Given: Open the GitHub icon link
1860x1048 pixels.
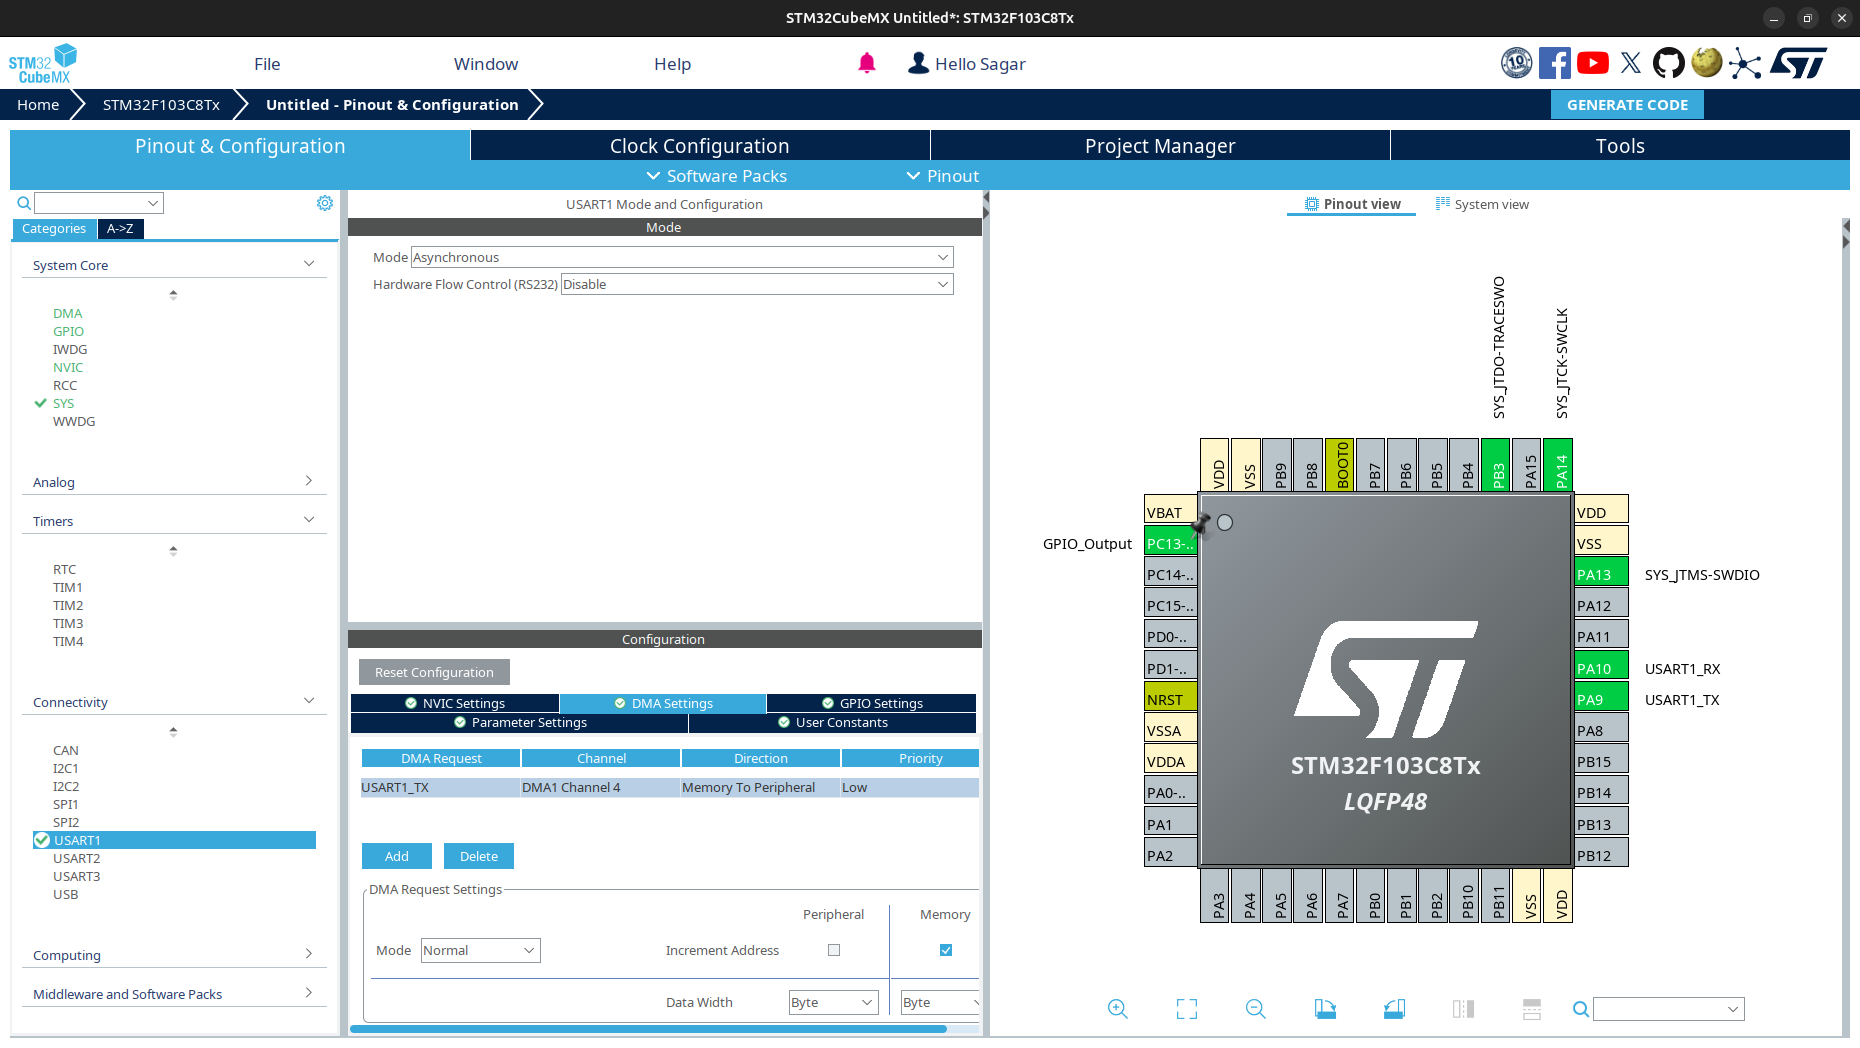Looking at the screenshot, I should point(1668,63).
